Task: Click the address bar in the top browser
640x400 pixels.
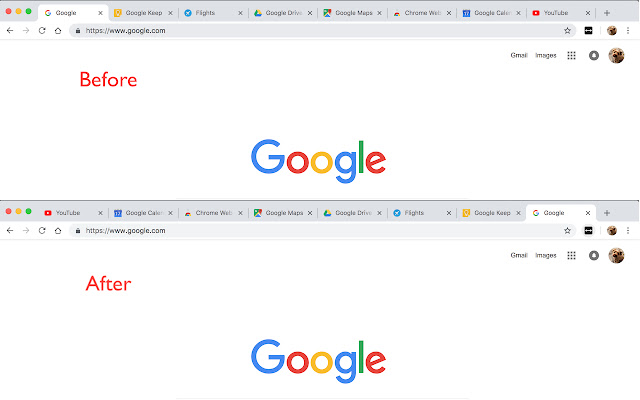Action: click(322, 31)
